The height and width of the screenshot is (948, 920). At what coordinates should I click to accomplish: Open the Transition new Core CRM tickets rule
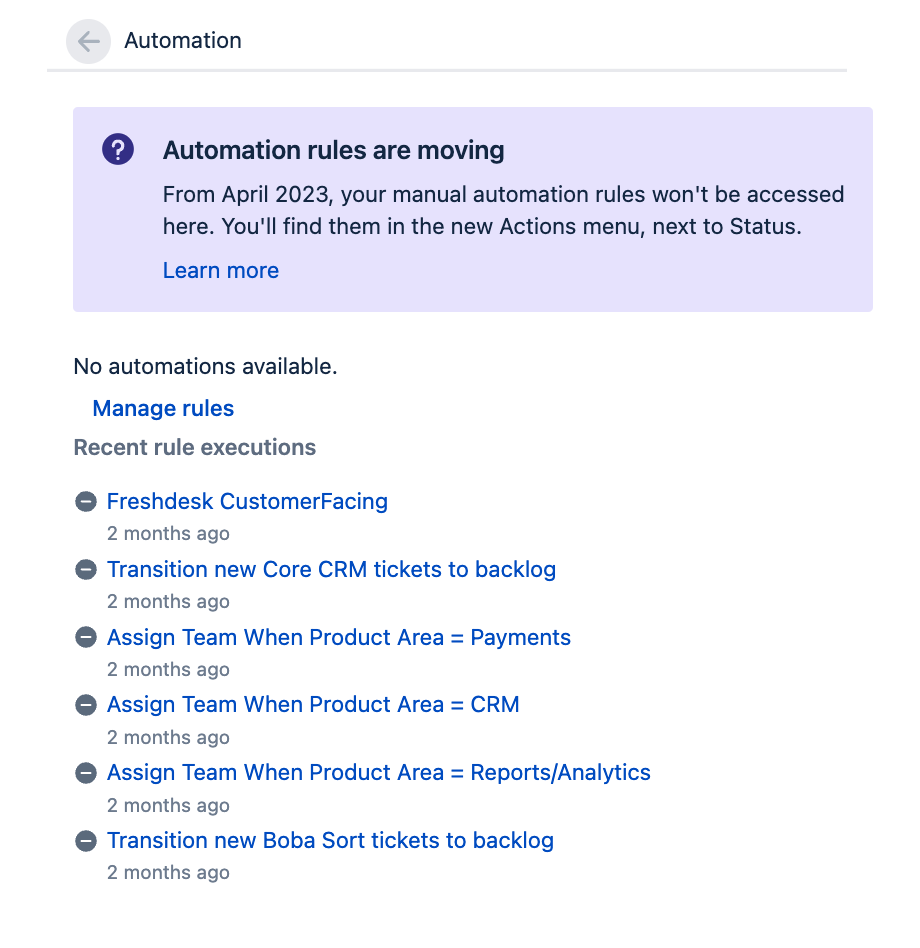click(331, 569)
